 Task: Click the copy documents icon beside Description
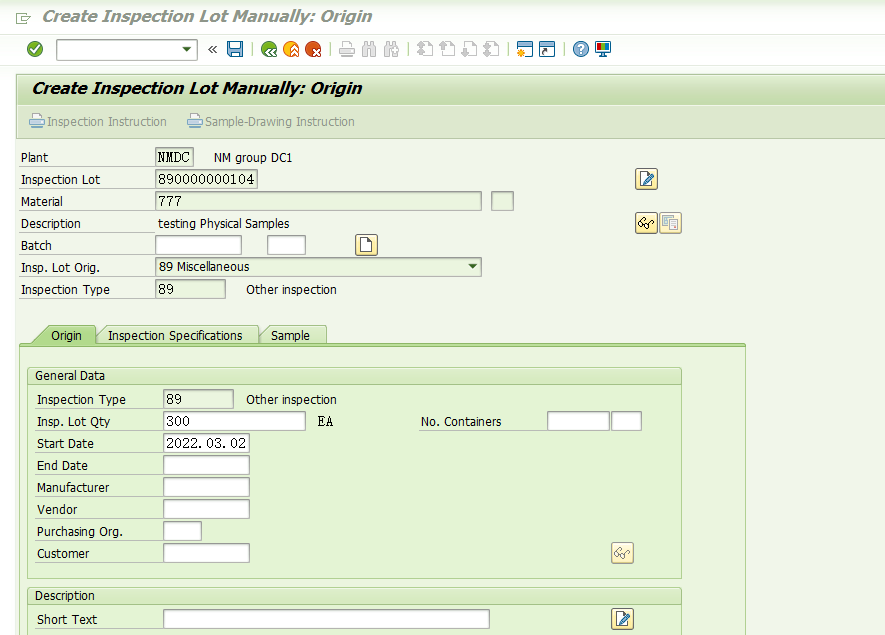pos(671,223)
